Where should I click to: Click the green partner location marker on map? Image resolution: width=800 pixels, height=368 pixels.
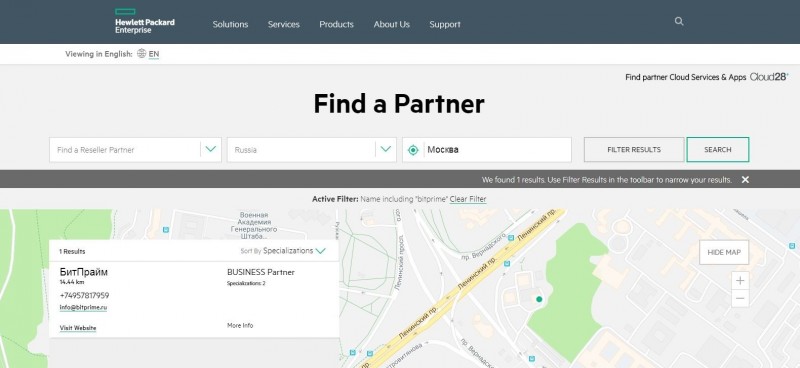coord(539,299)
